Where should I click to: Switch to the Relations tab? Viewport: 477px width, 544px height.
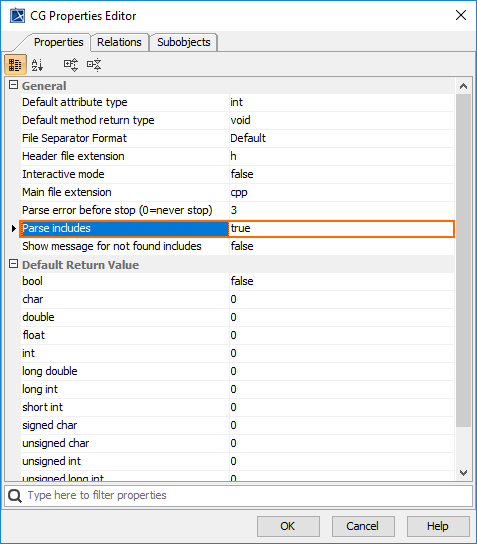pos(119,42)
